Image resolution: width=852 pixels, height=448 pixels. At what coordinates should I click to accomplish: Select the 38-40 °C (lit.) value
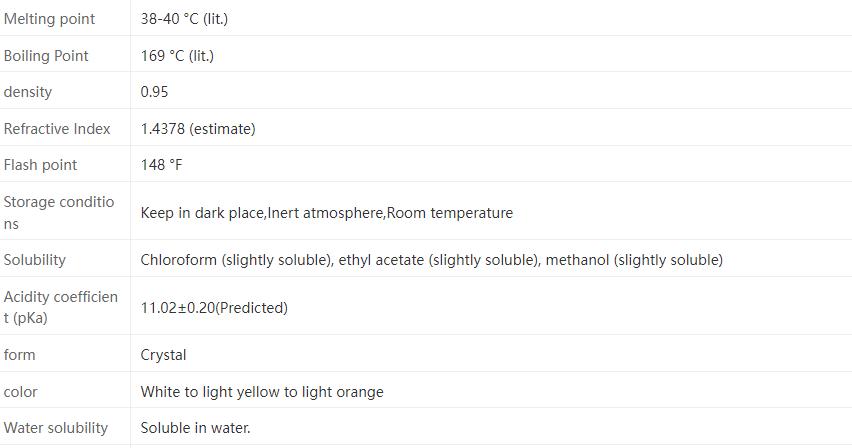(x=184, y=19)
